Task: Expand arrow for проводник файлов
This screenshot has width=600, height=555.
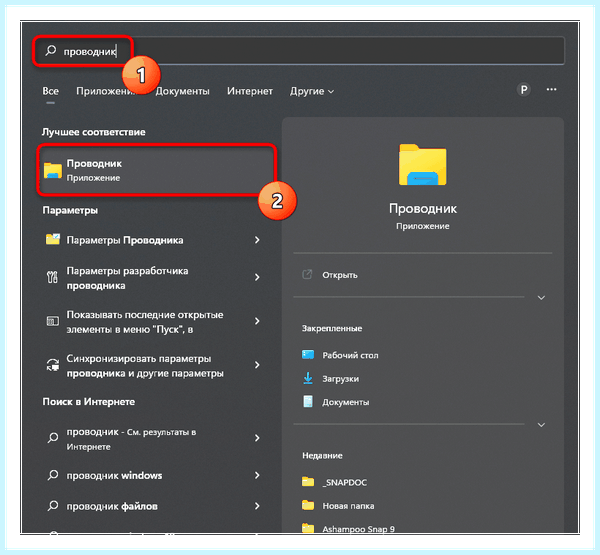Action: [257, 506]
